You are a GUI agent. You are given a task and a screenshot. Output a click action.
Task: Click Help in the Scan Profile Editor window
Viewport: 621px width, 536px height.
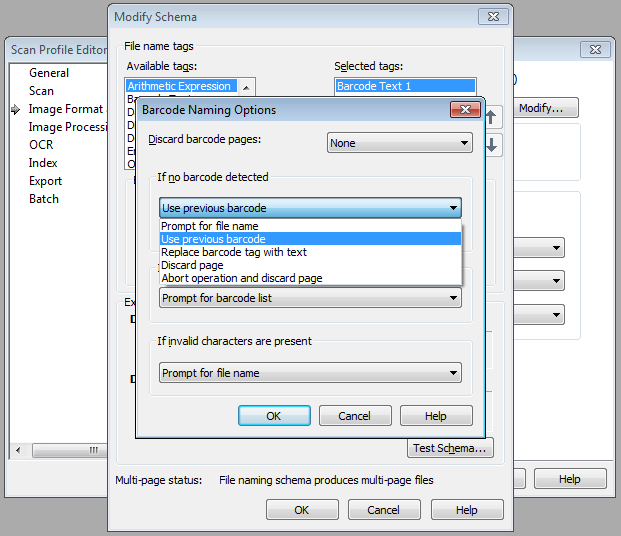pyautogui.click(x=570, y=479)
